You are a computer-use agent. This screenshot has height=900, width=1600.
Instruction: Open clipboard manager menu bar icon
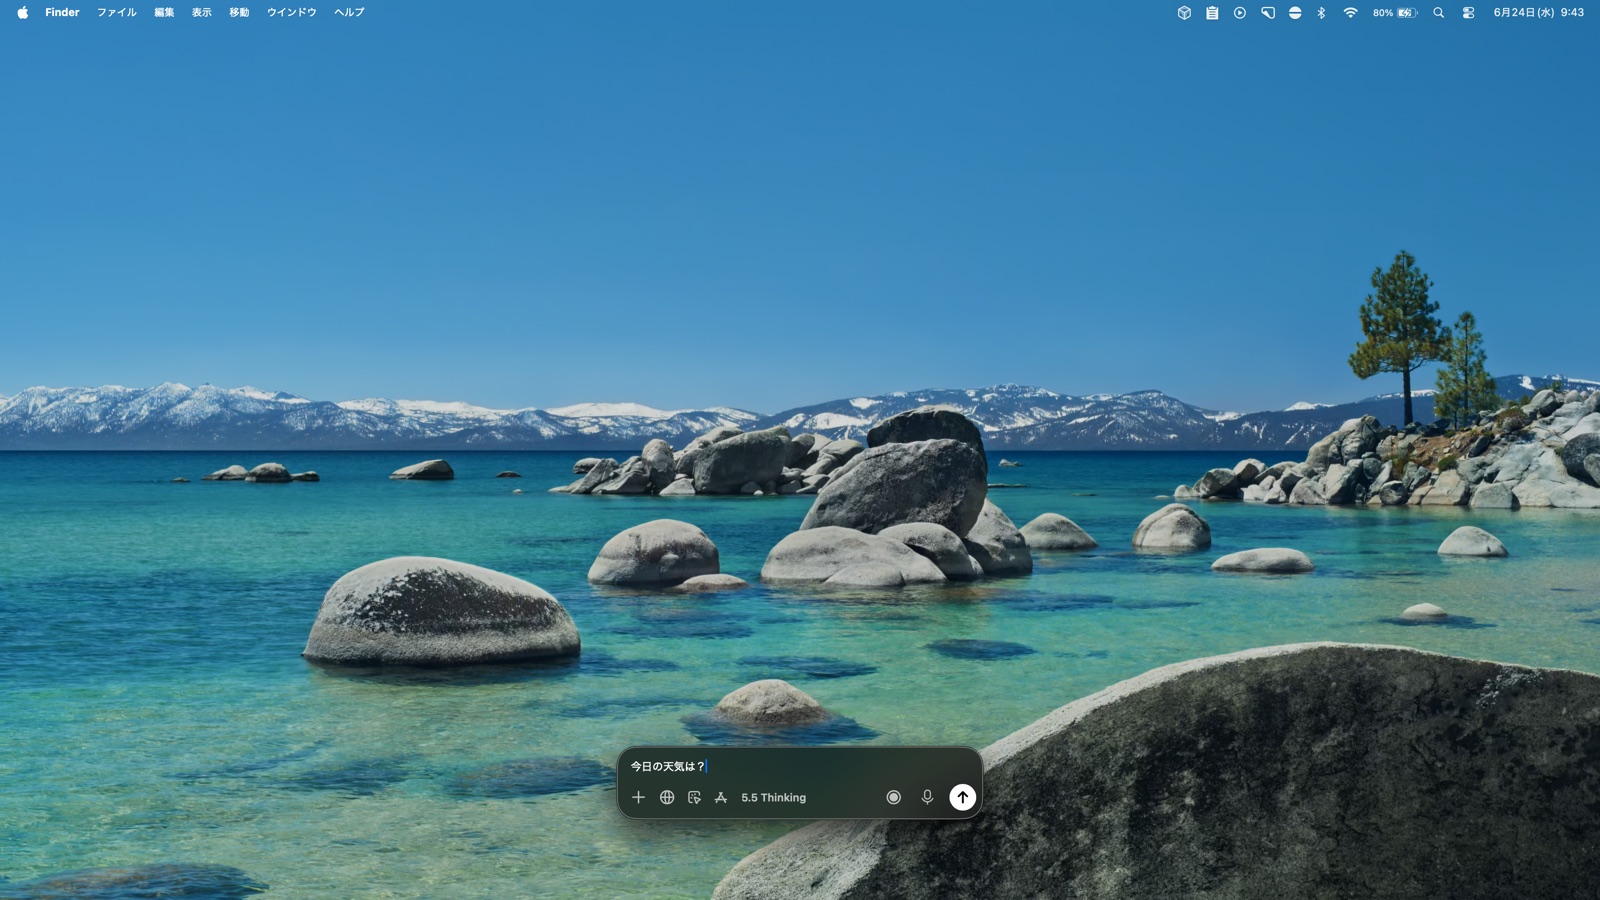1212,13
